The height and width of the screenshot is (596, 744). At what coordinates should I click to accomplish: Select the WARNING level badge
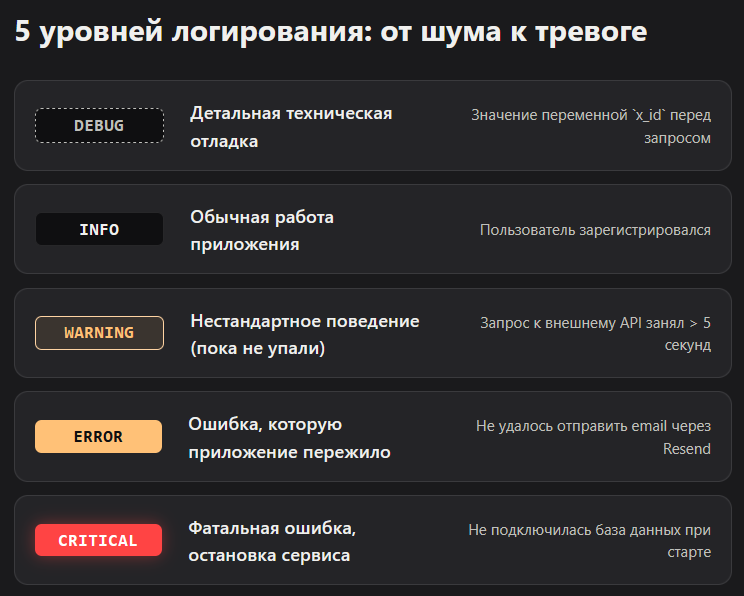tap(99, 333)
